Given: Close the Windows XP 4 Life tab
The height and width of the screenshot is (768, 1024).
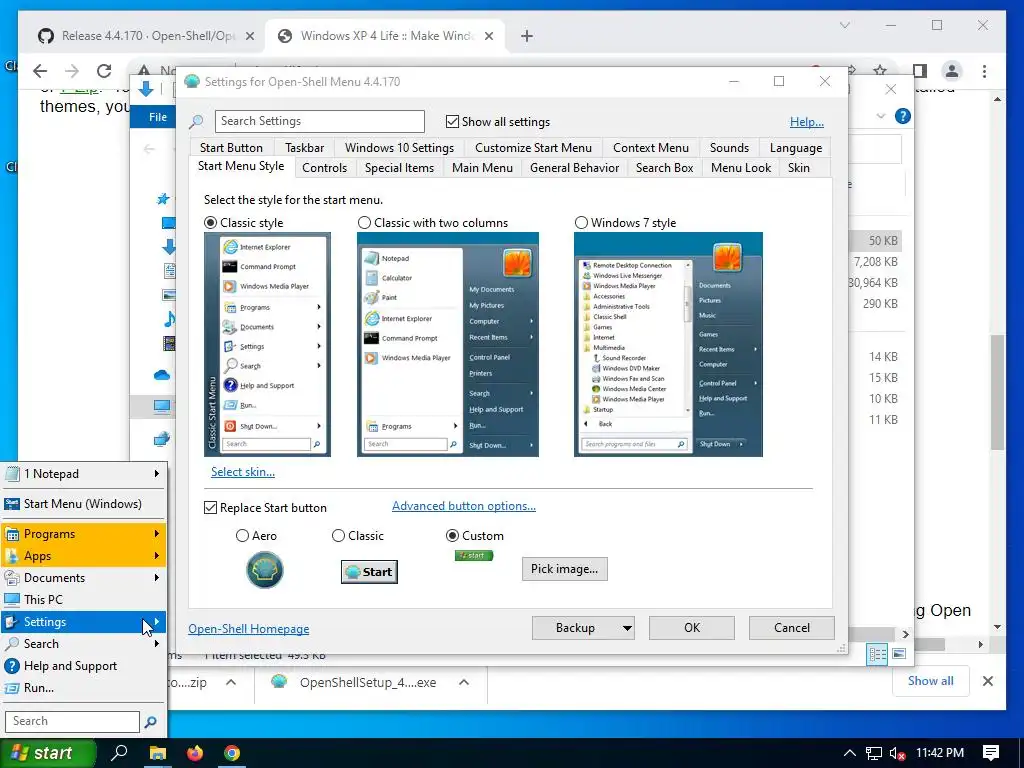Looking at the screenshot, I should 488,36.
